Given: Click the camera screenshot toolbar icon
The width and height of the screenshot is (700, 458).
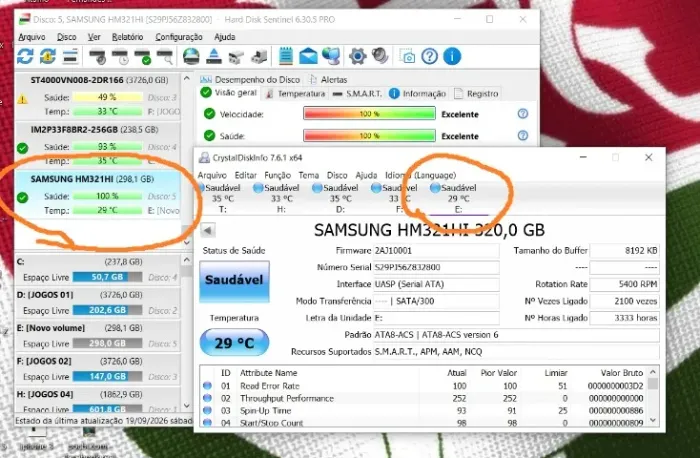Looking at the screenshot, I should click(x=407, y=57).
